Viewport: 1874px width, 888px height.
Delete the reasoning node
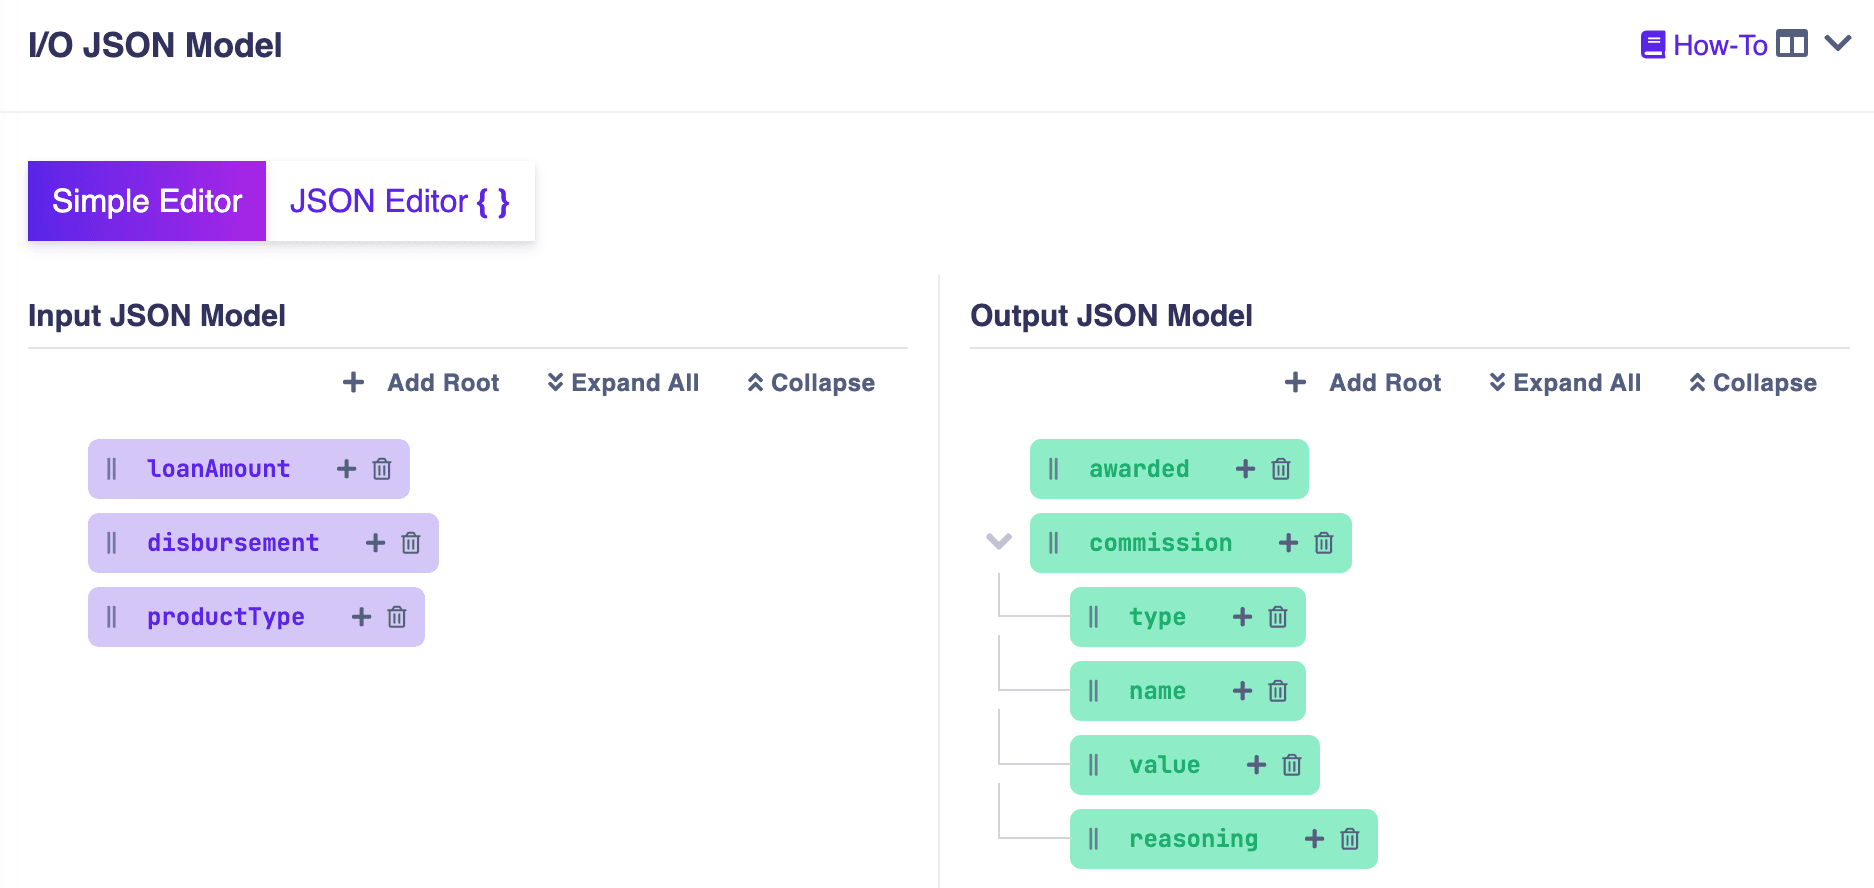click(1350, 839)
